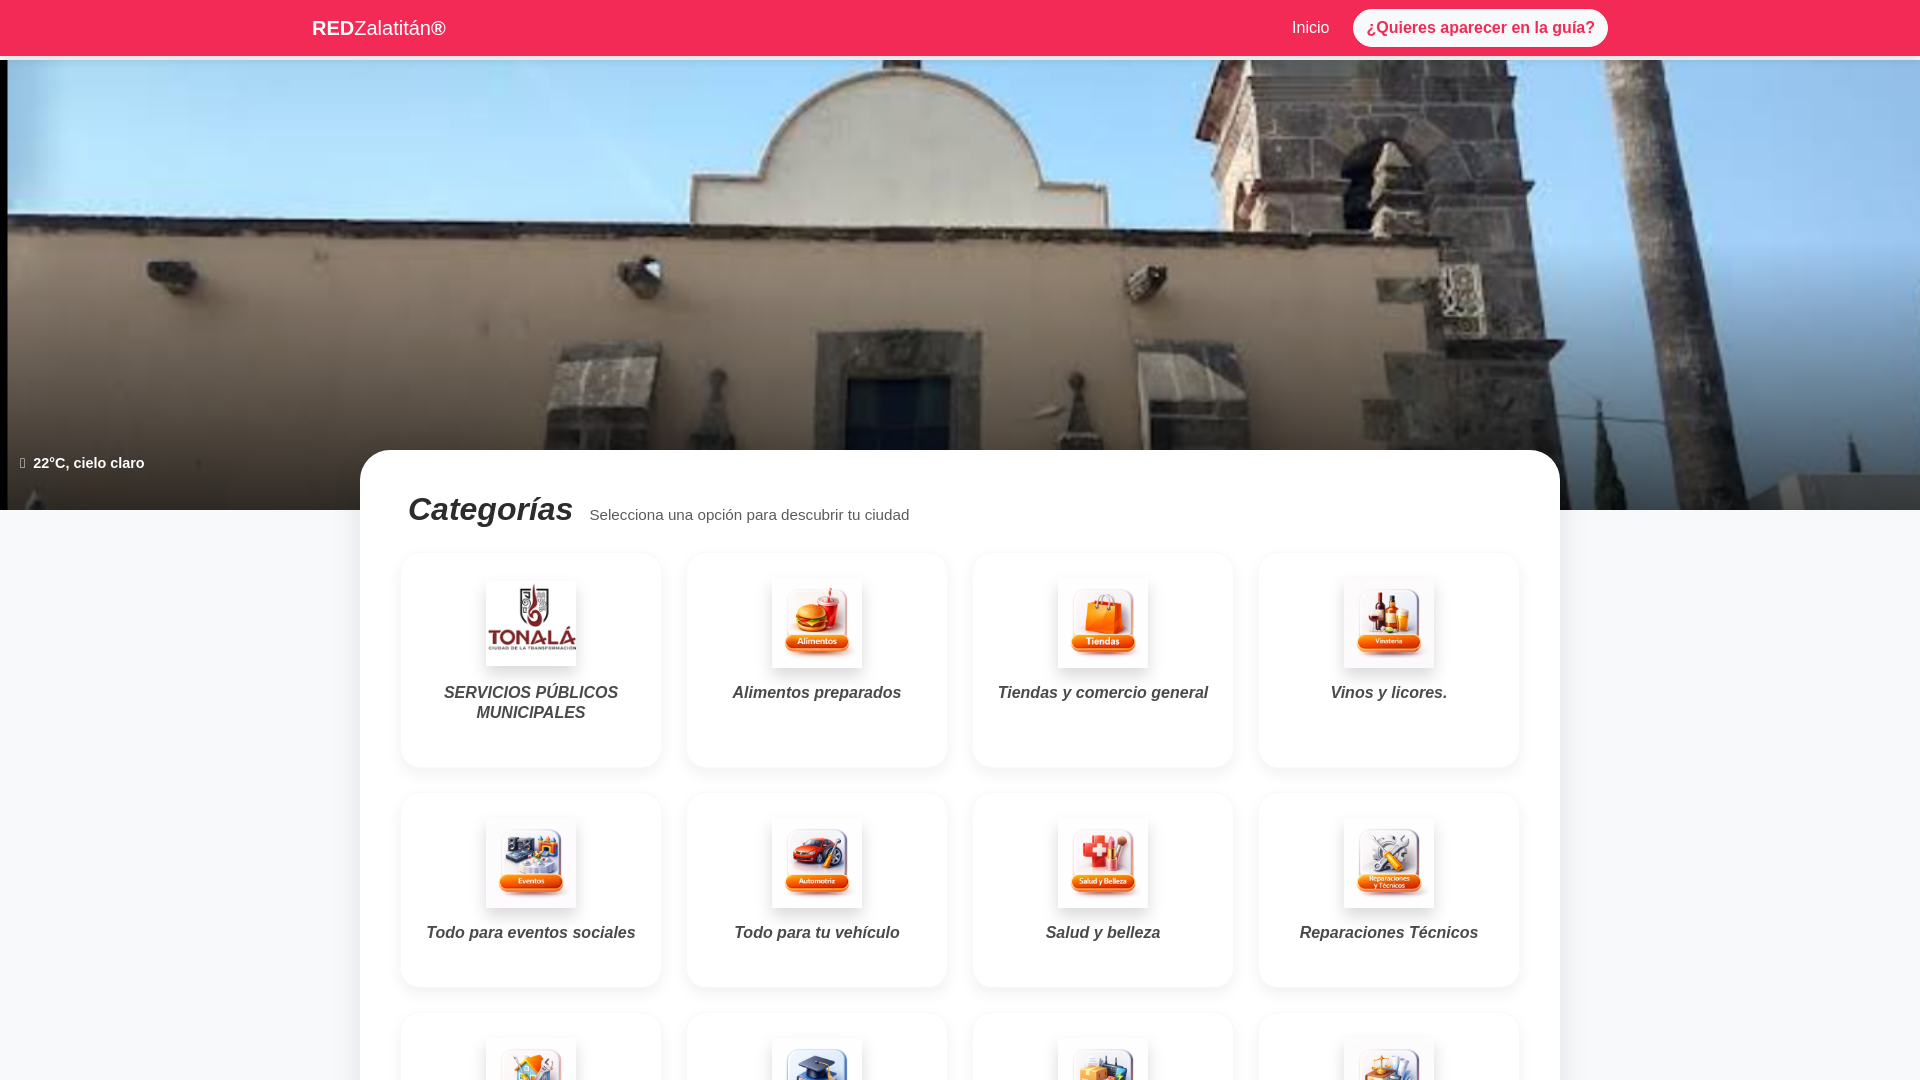Open "Tiendas y comercio general" label
This screenshot has width=1920, height=1080.
click(1102, 693)
